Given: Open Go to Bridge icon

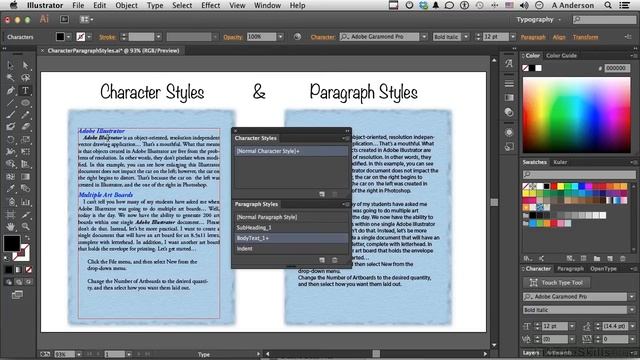Looking at the screenshot, I should click(x=64, y=19).
